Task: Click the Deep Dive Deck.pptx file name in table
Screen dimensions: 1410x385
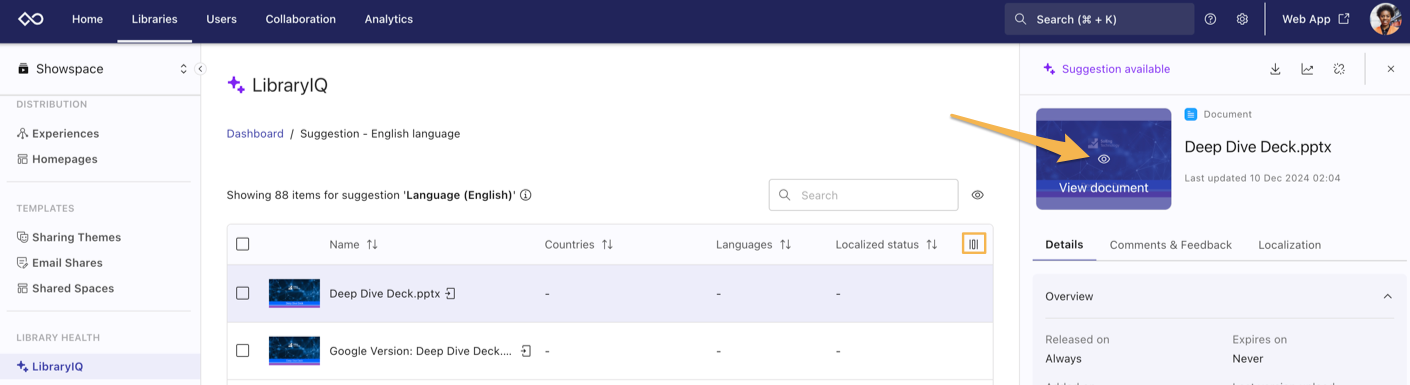Action: (385, 293)
